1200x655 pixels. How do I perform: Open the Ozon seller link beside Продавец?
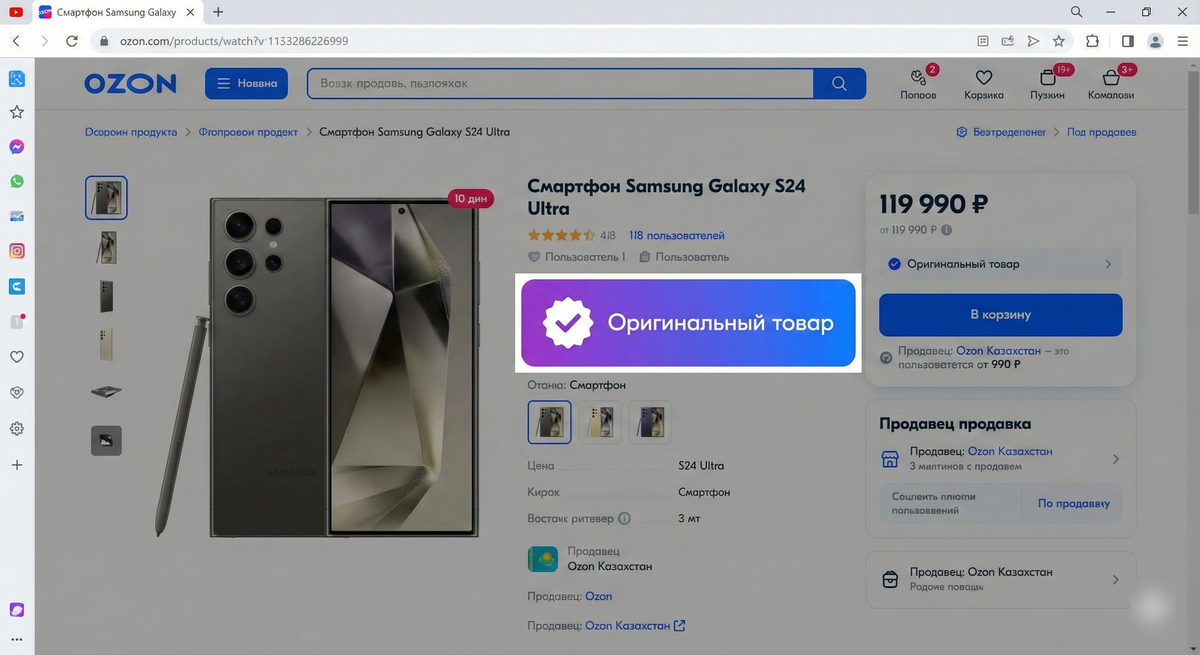pyautogui.click(x=598, y=596)
